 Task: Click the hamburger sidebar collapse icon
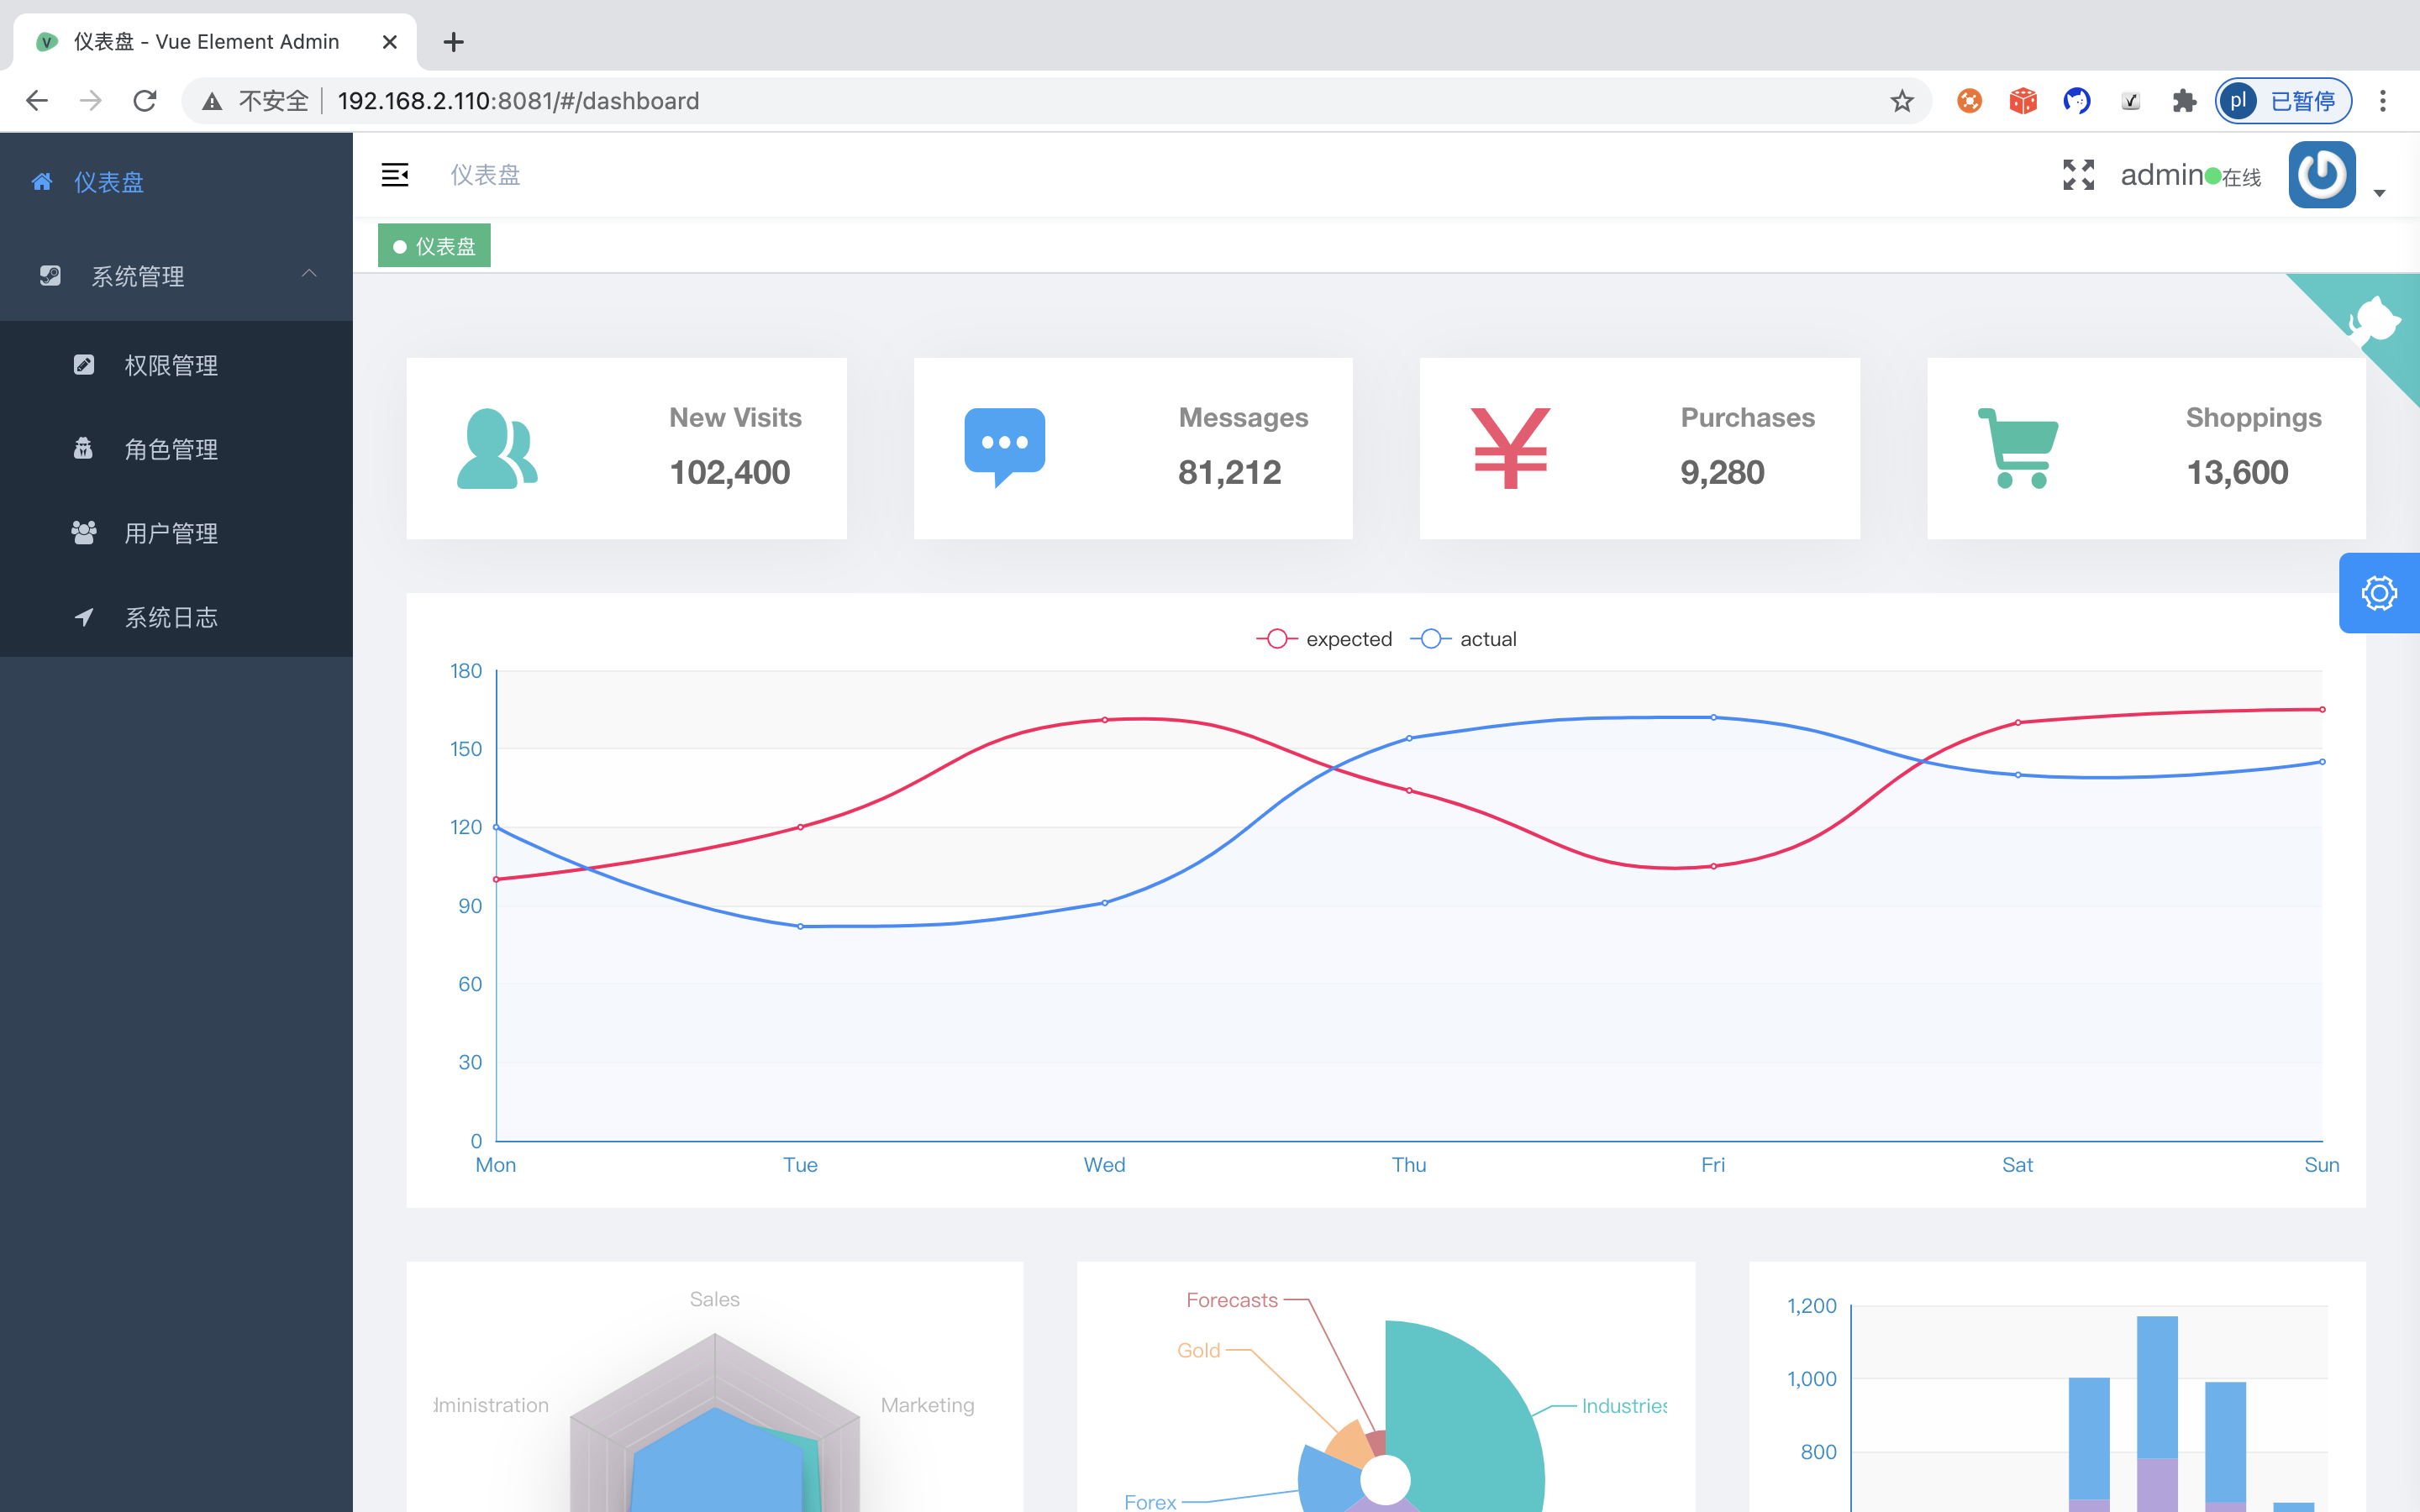coord(395,175)
